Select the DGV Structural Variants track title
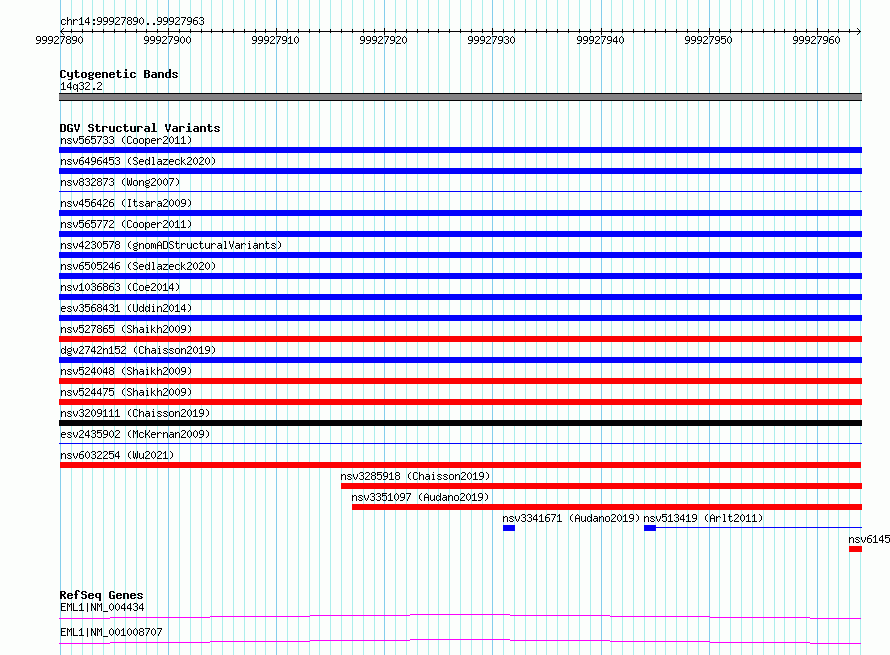890x655 pixels. pos(140,128)
